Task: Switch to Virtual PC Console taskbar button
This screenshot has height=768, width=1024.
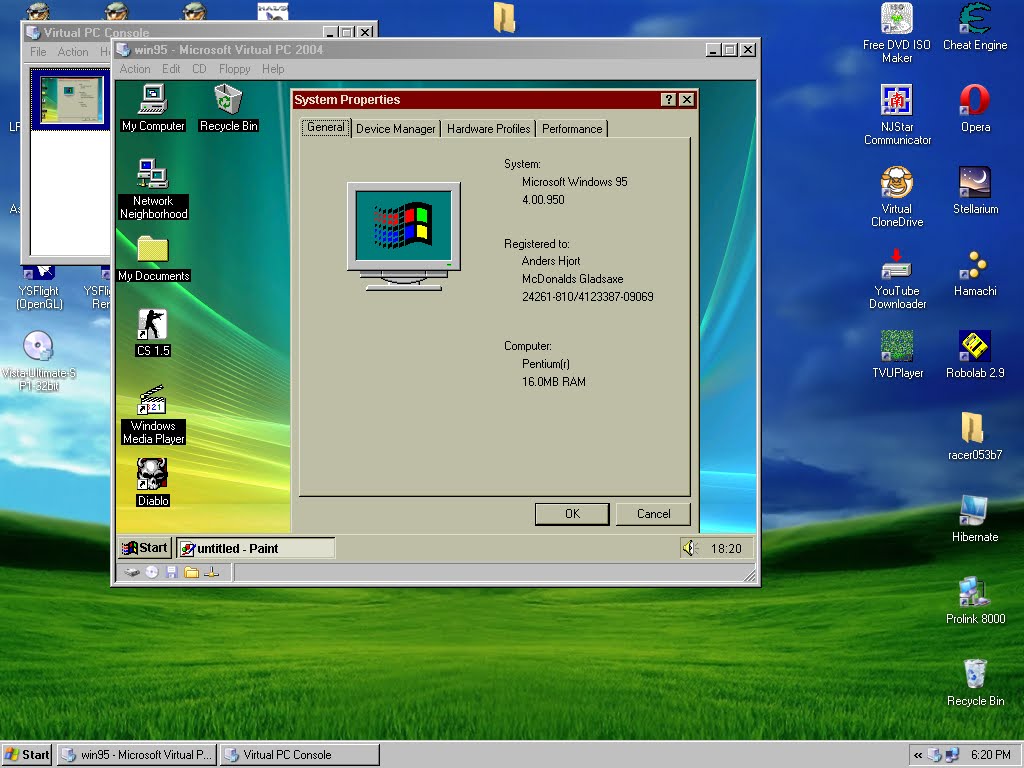Action: point(299,755)
